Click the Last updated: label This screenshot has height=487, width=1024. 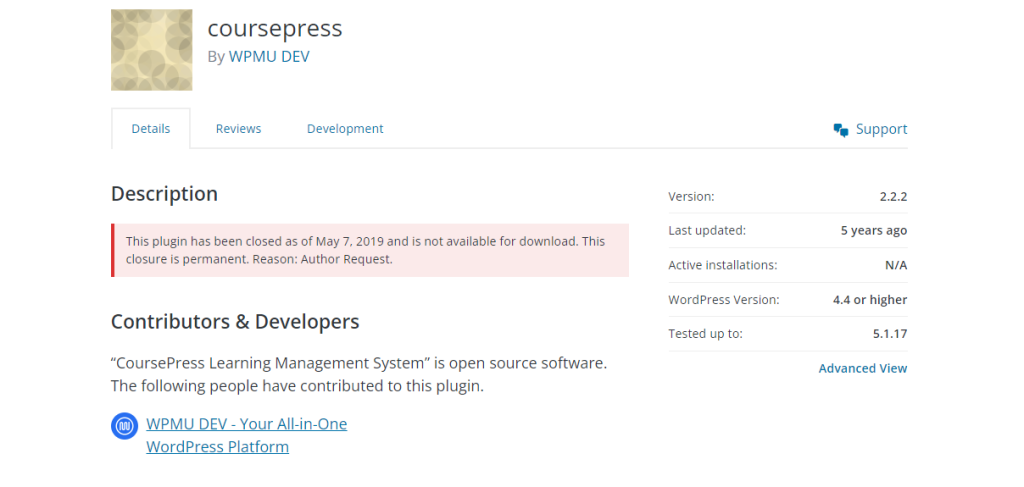707,230
